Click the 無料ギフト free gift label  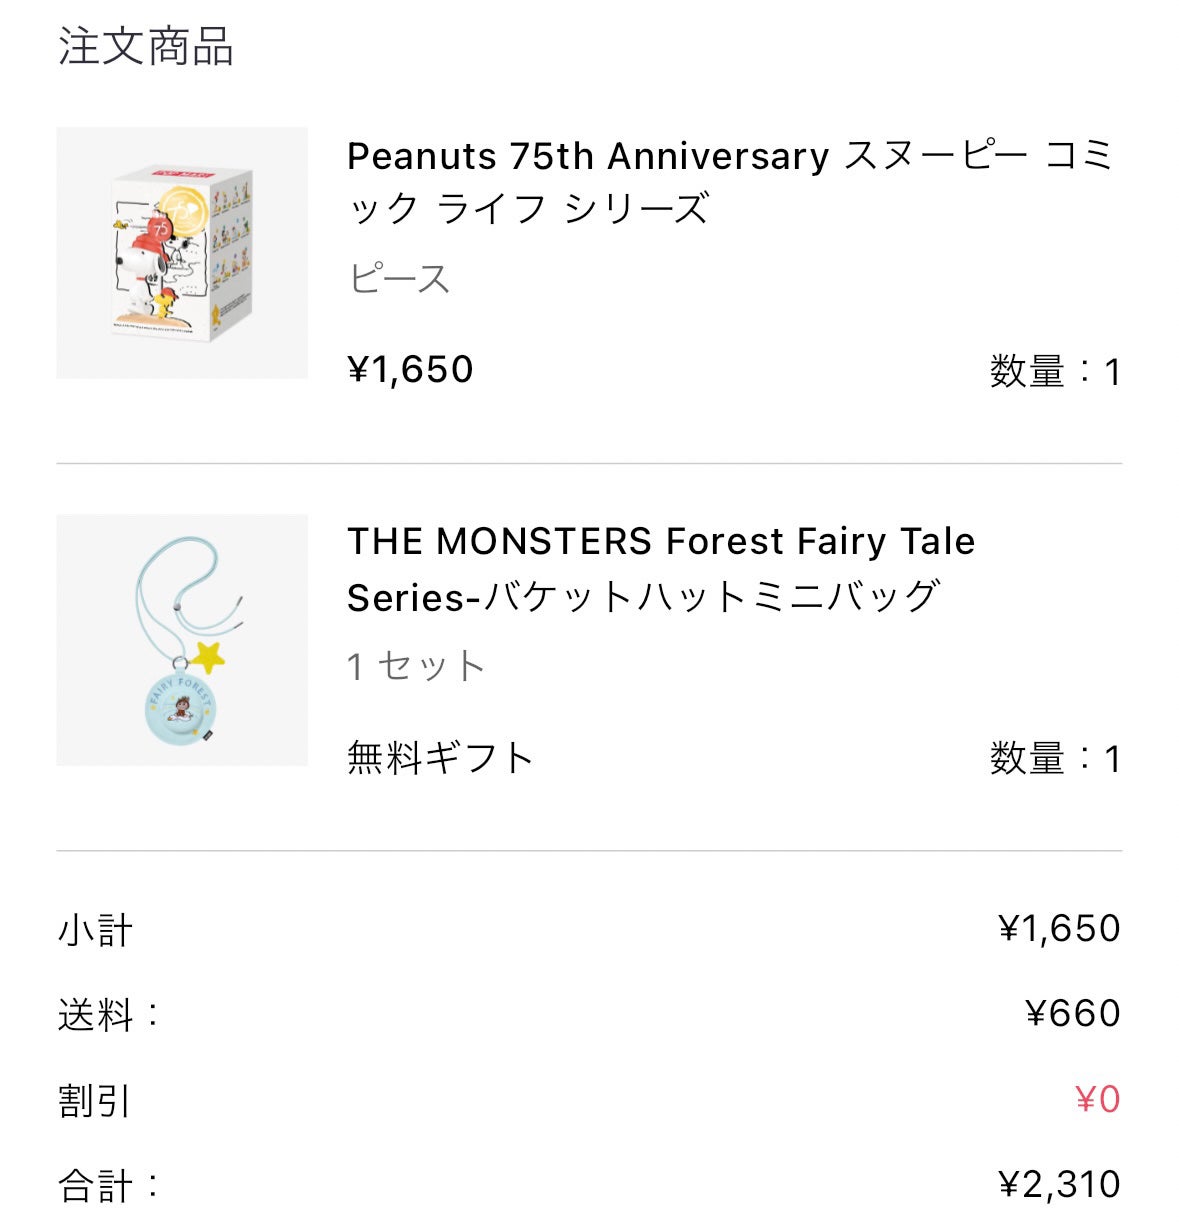coord(440,757)
